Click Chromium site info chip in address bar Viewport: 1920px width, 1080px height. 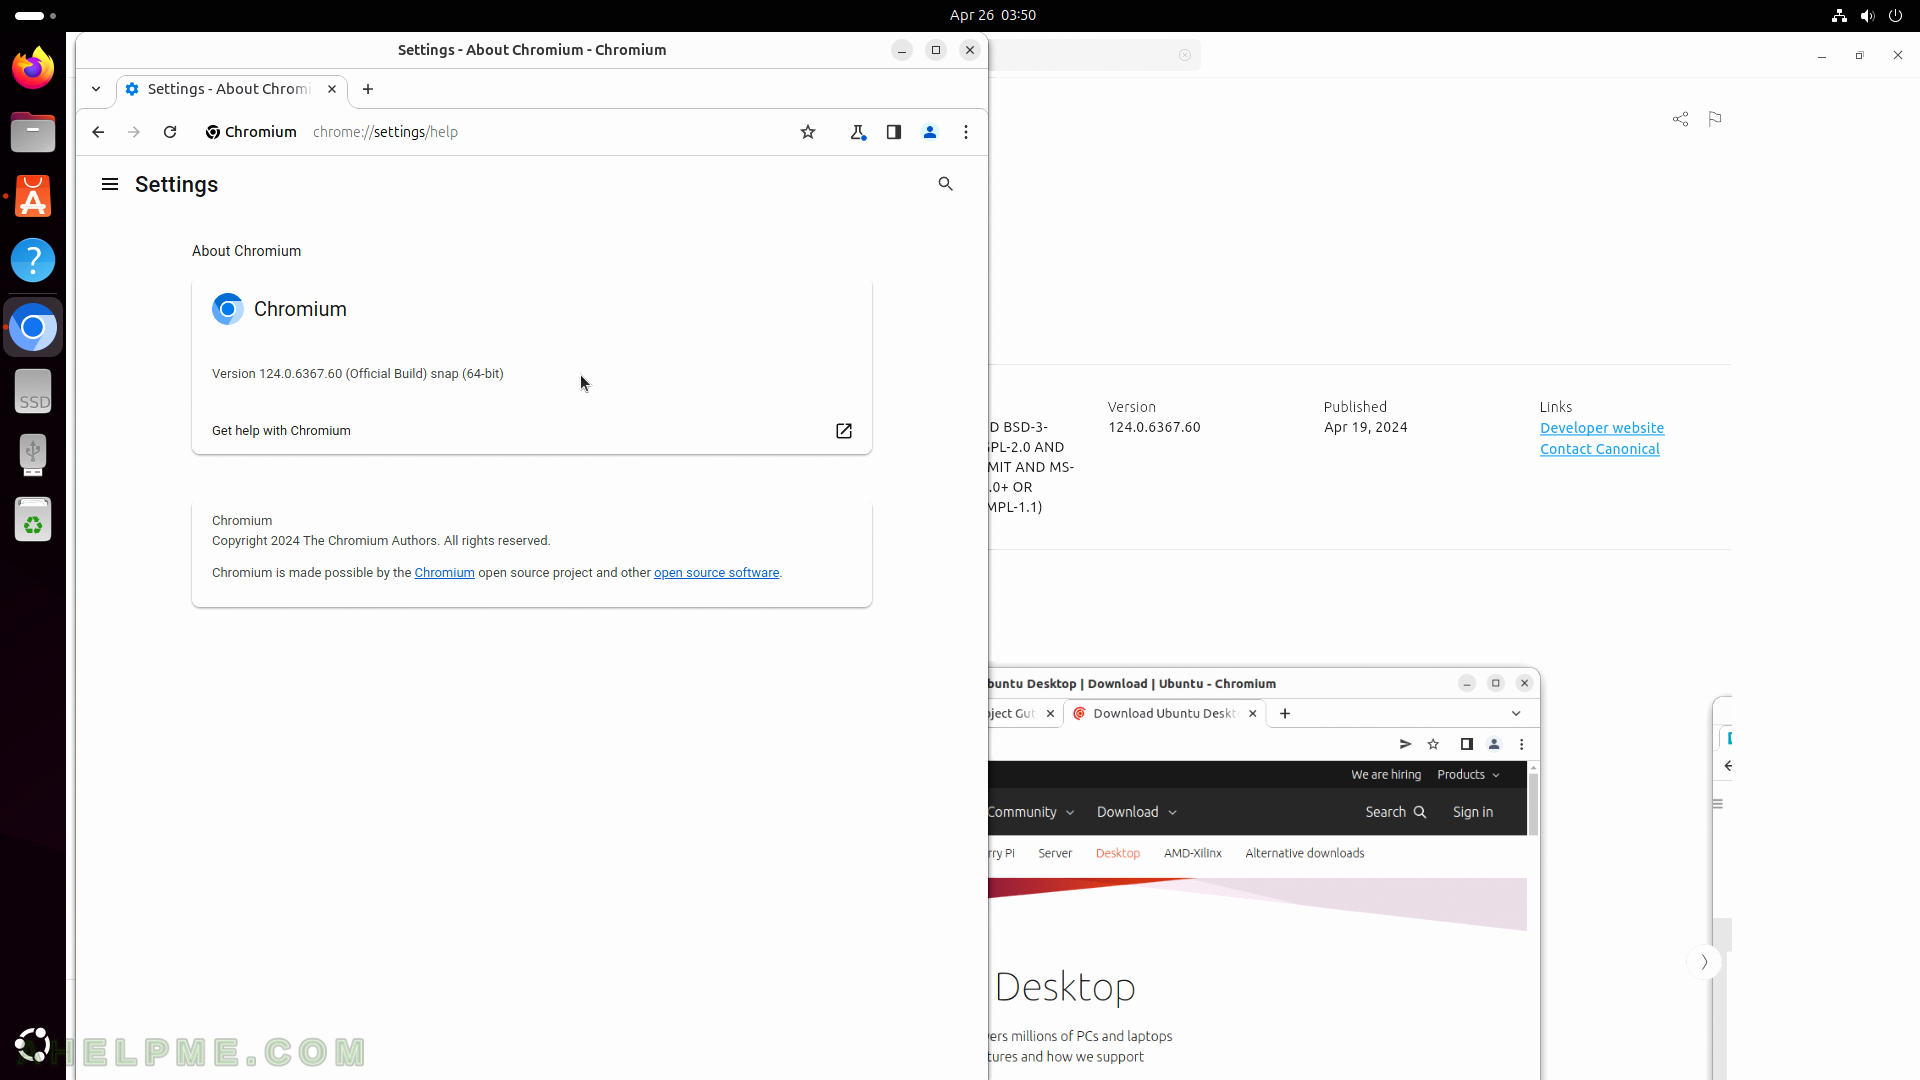tap(251, 132)
